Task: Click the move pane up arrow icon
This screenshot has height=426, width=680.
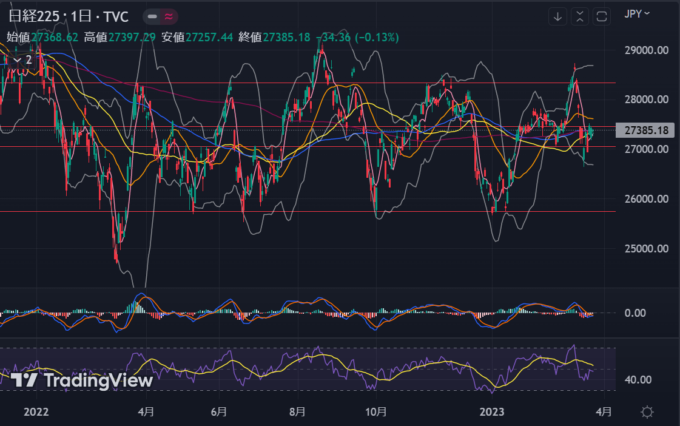Action: [580, 16]
